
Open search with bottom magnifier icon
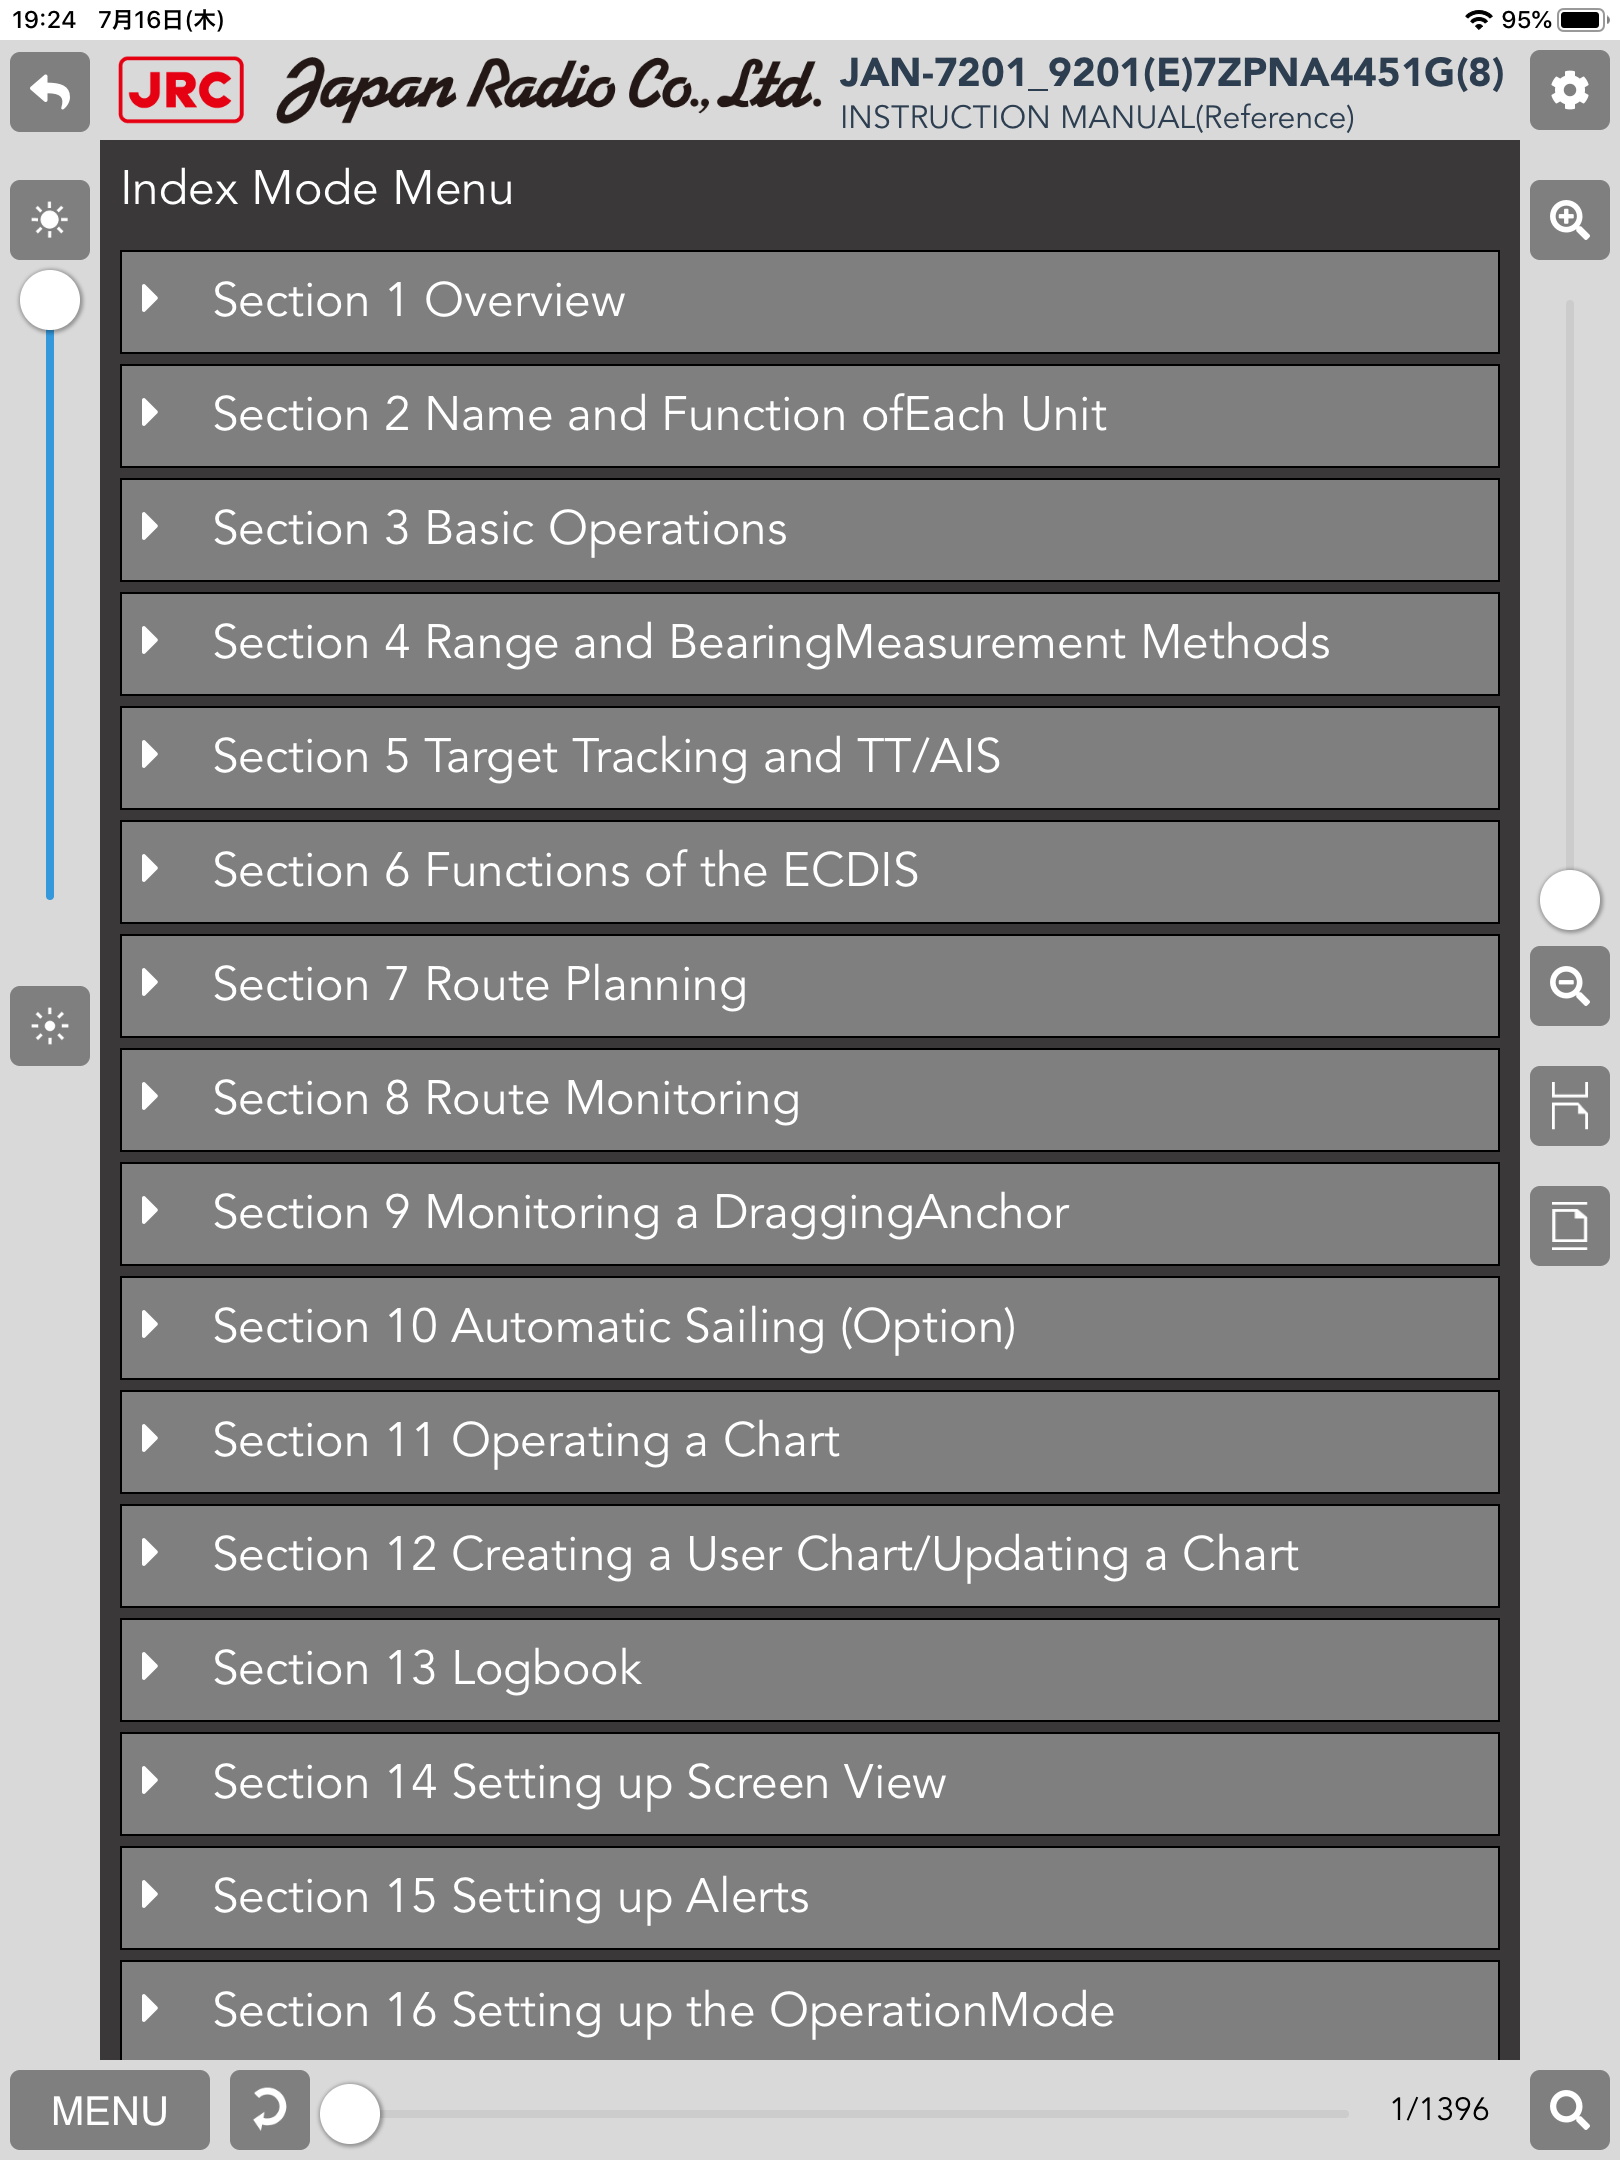[x=1569, y=2110]
